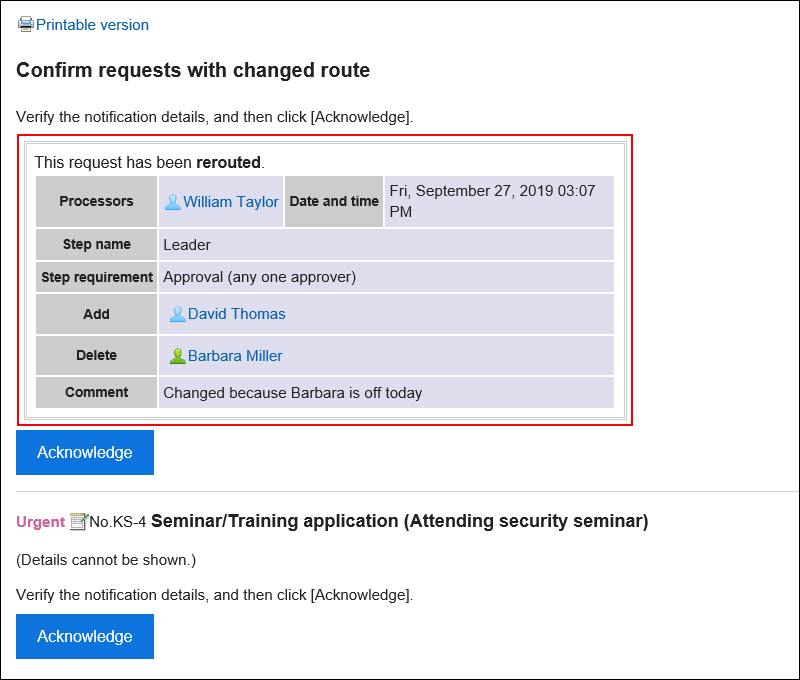Select the Seminar/Training application request title
800x680 pixels.
[399, 521]
